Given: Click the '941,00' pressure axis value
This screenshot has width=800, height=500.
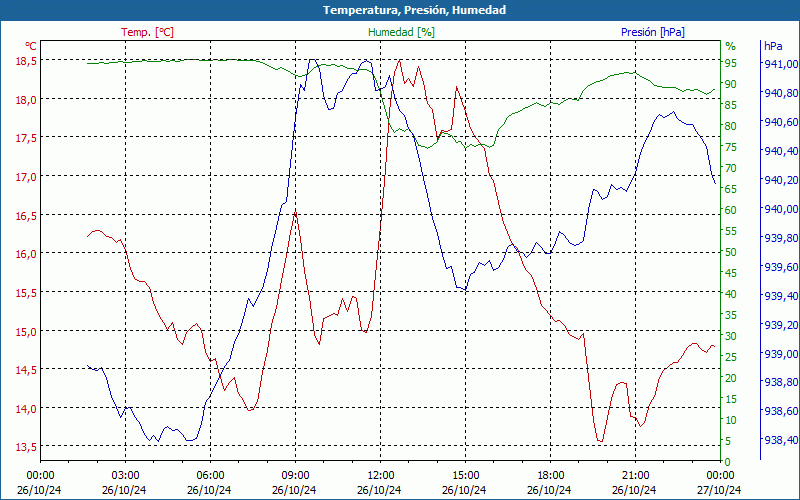Looking at the screenshot, I should 779,64.
